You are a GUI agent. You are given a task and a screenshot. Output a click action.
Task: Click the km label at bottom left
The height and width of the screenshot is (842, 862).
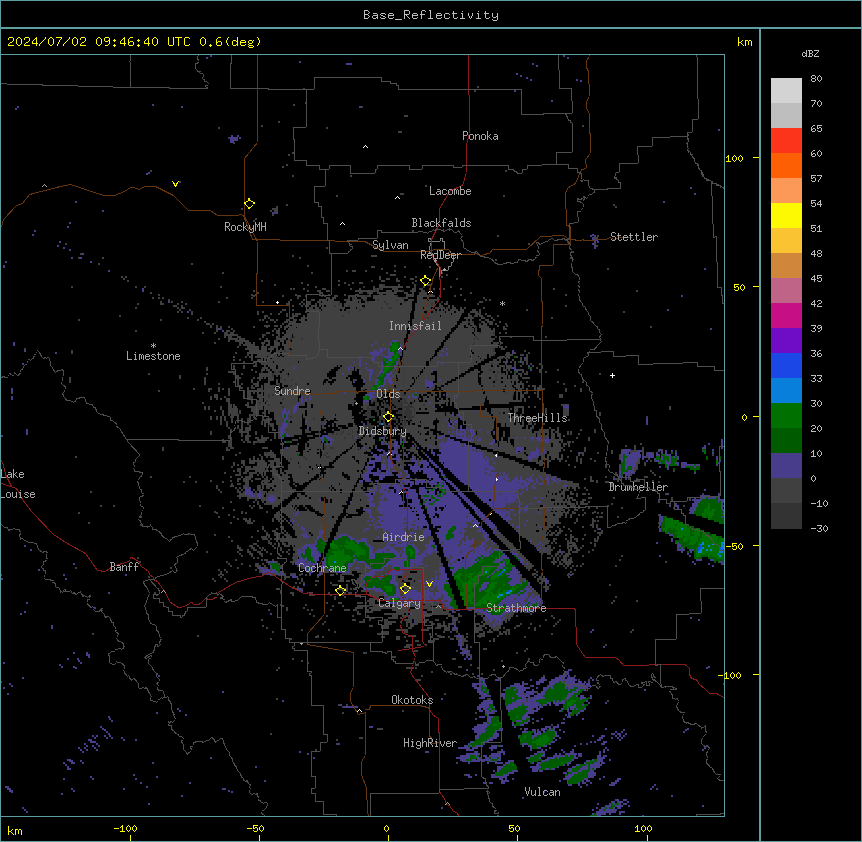click(x=15, y=830)
